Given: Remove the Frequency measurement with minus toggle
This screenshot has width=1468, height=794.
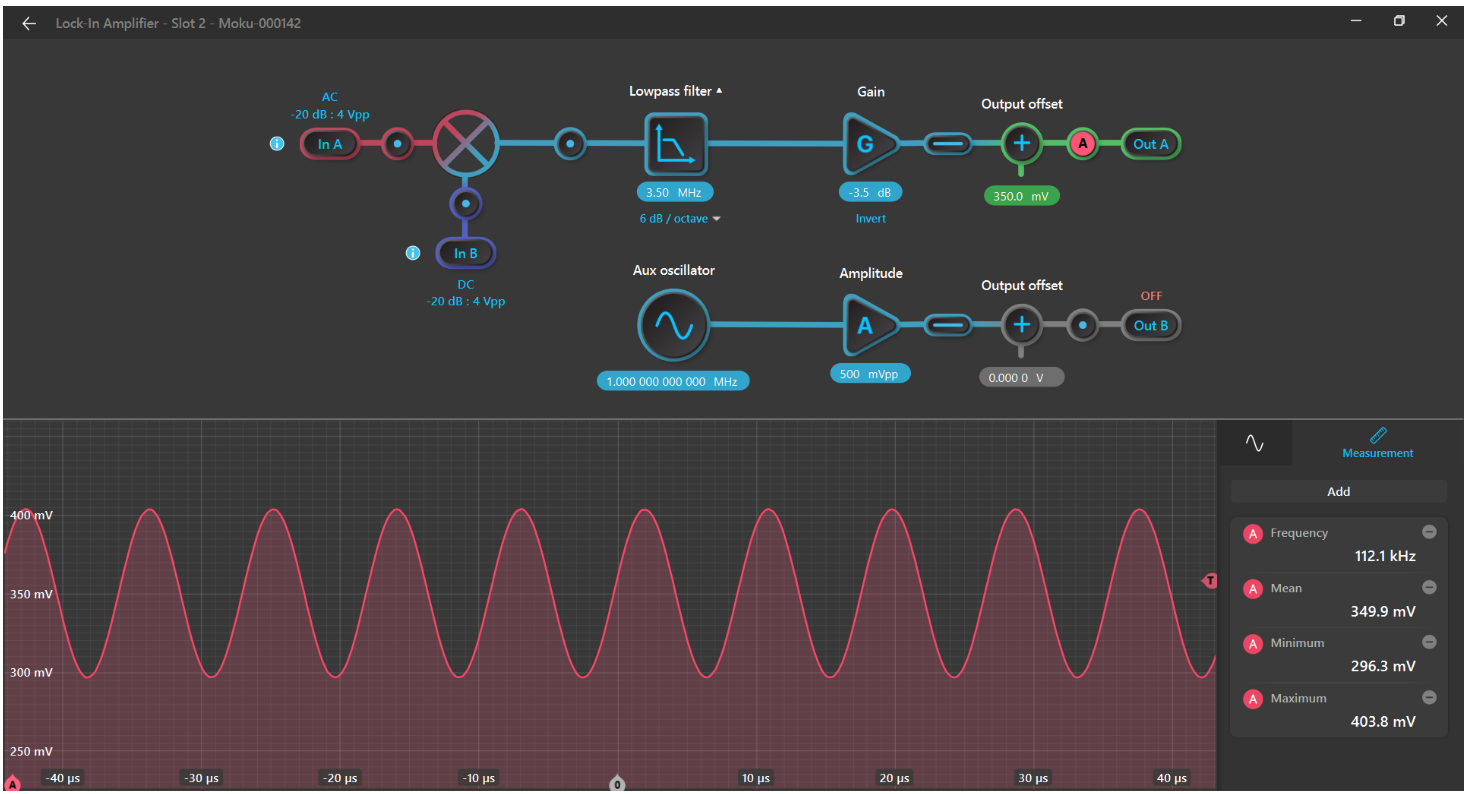Looking at the screenshot, I should (1429, 532).
